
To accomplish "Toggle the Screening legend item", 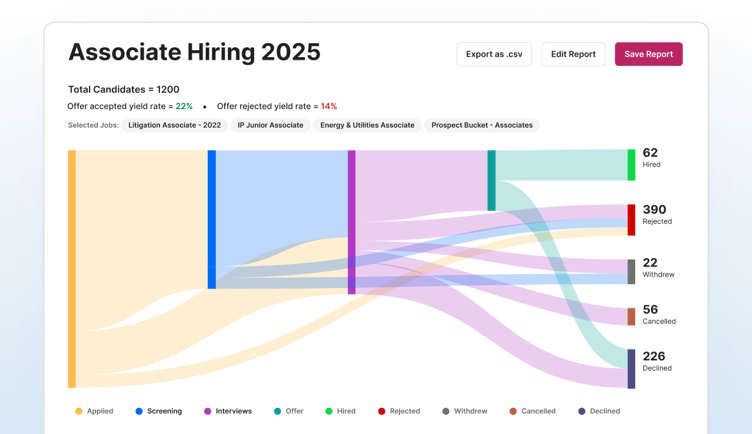I will 159,411.
